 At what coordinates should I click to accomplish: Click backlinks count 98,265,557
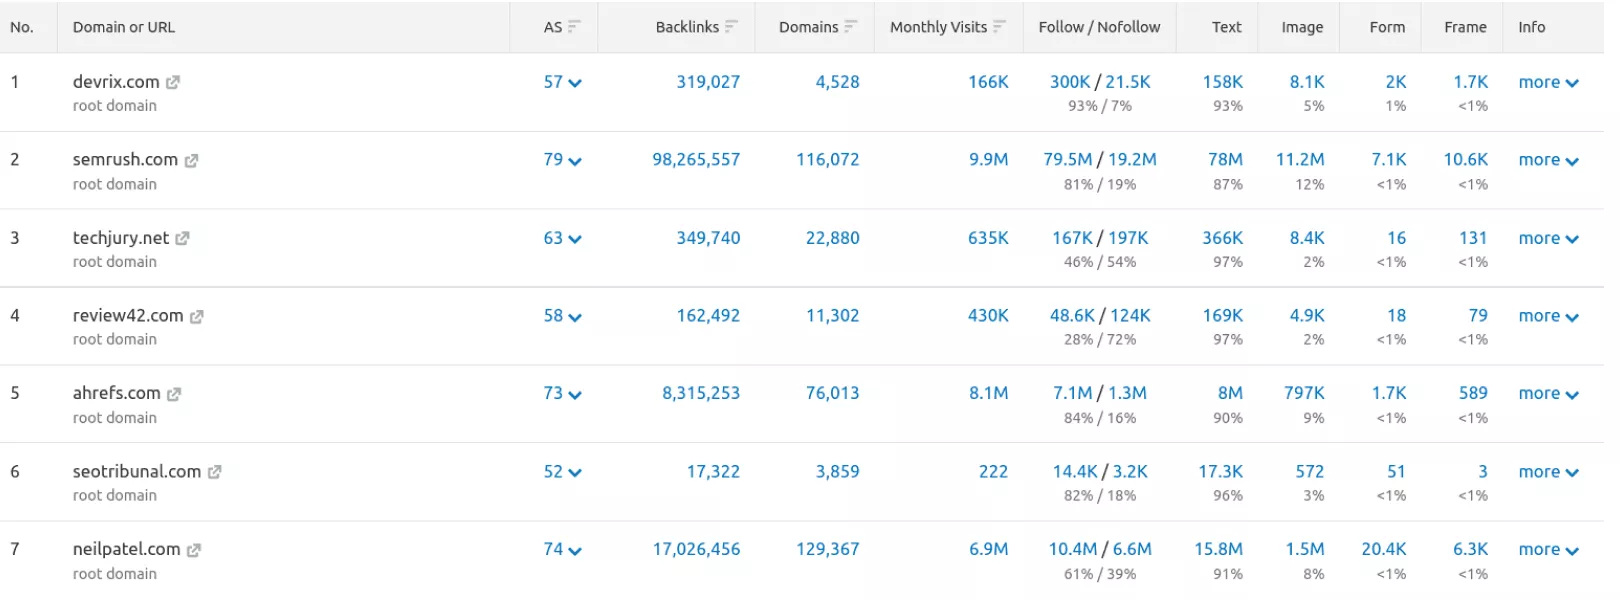tap(696, 160)
